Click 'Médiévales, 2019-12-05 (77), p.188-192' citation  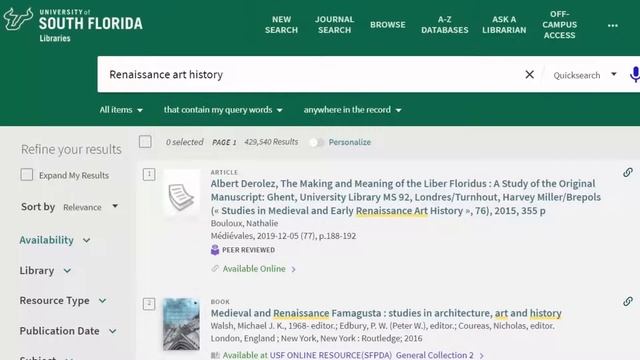pyautogui.click(x=283, y=236)
